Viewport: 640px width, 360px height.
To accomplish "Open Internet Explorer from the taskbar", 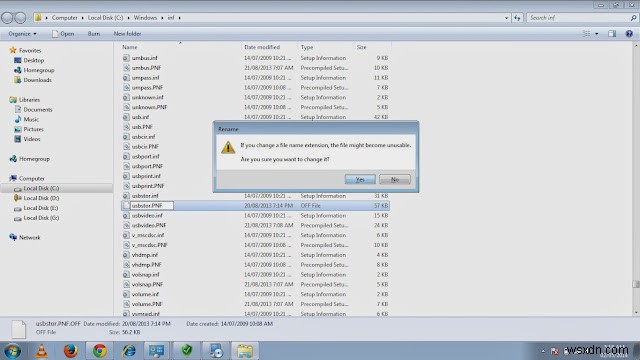I will 128,351.
